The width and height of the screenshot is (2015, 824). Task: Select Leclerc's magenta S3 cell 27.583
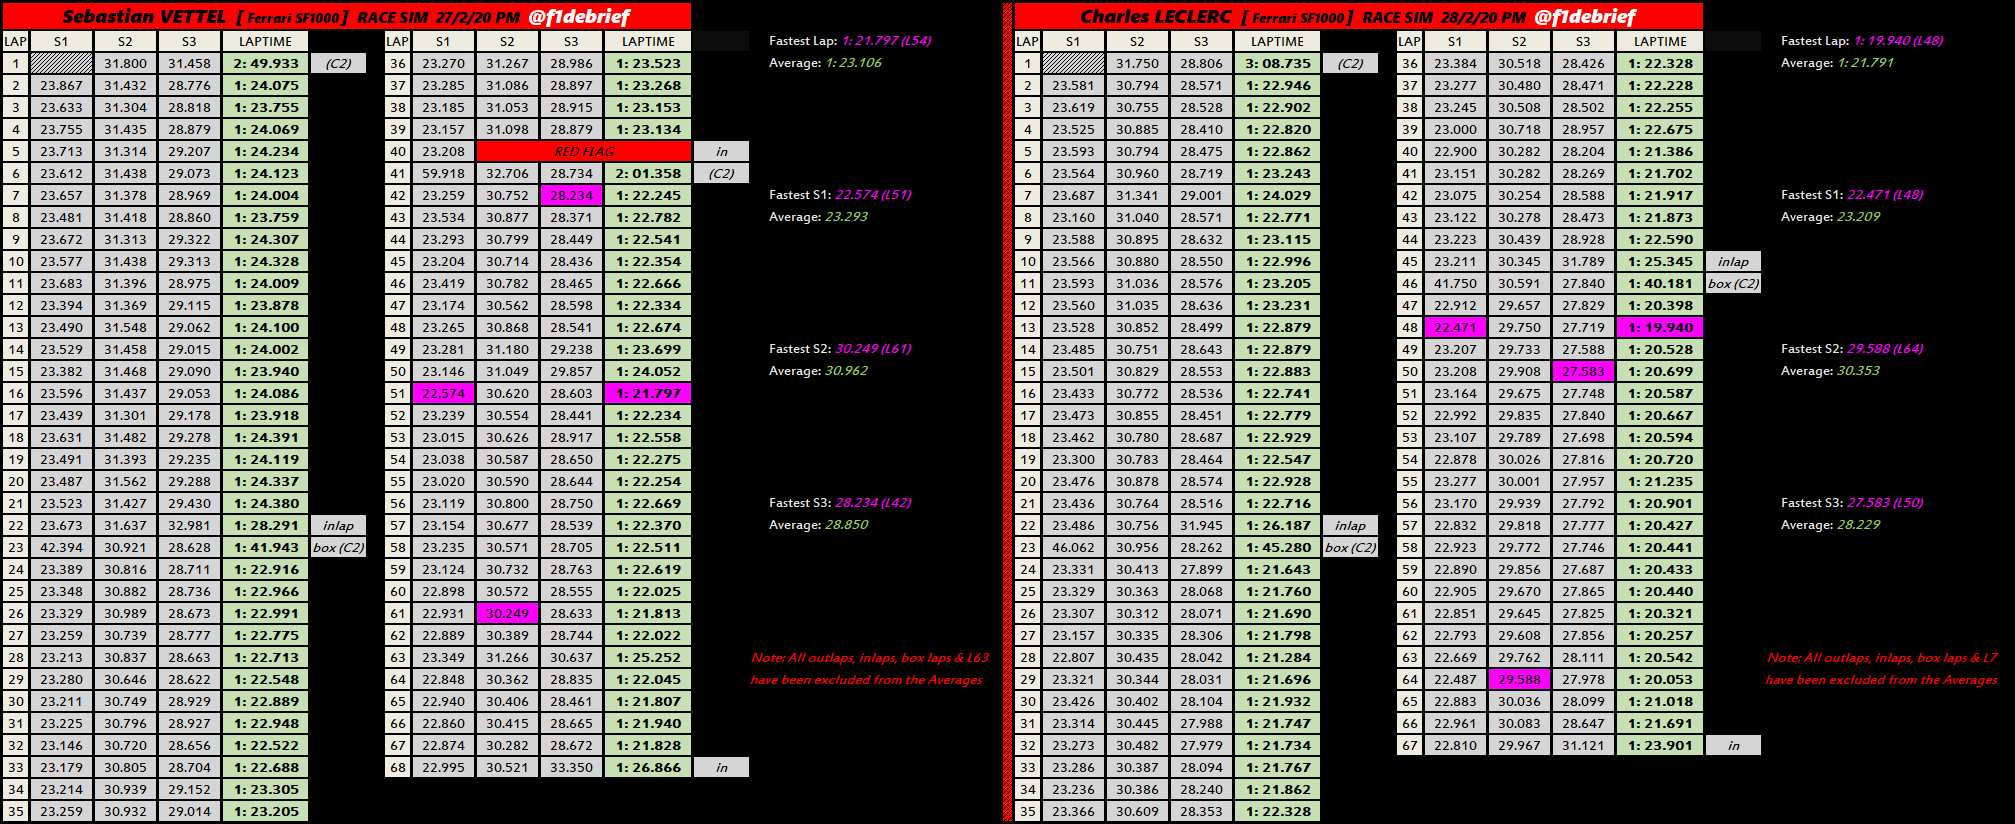click(1583, 371)
